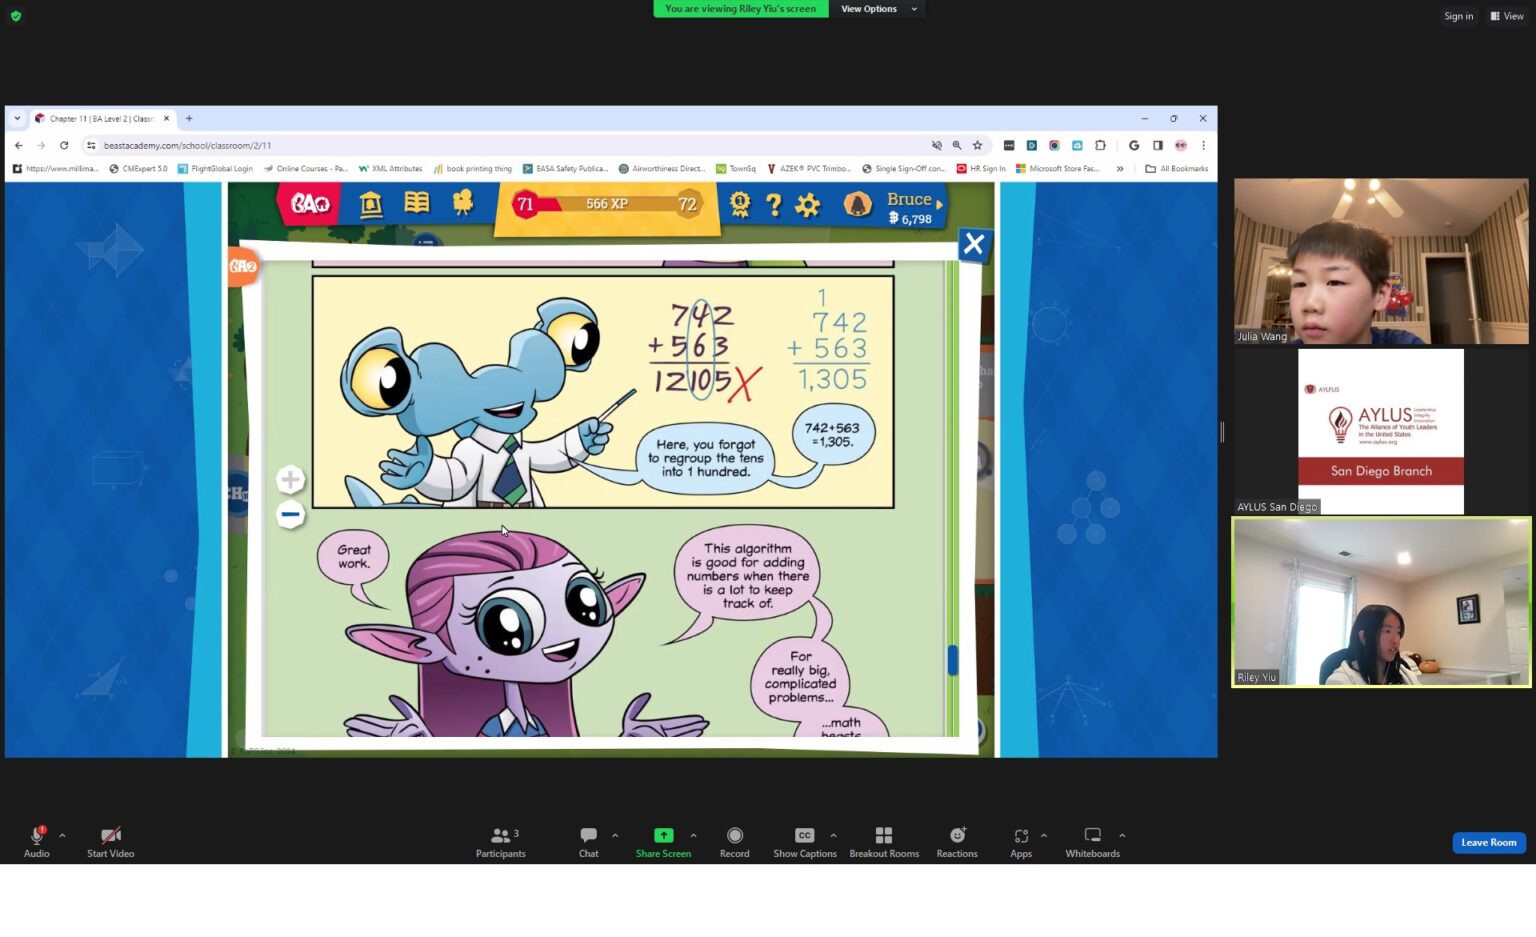1536x937 pixels.
Task: Click the orange BA tab on comic corner
Action: 243,266
